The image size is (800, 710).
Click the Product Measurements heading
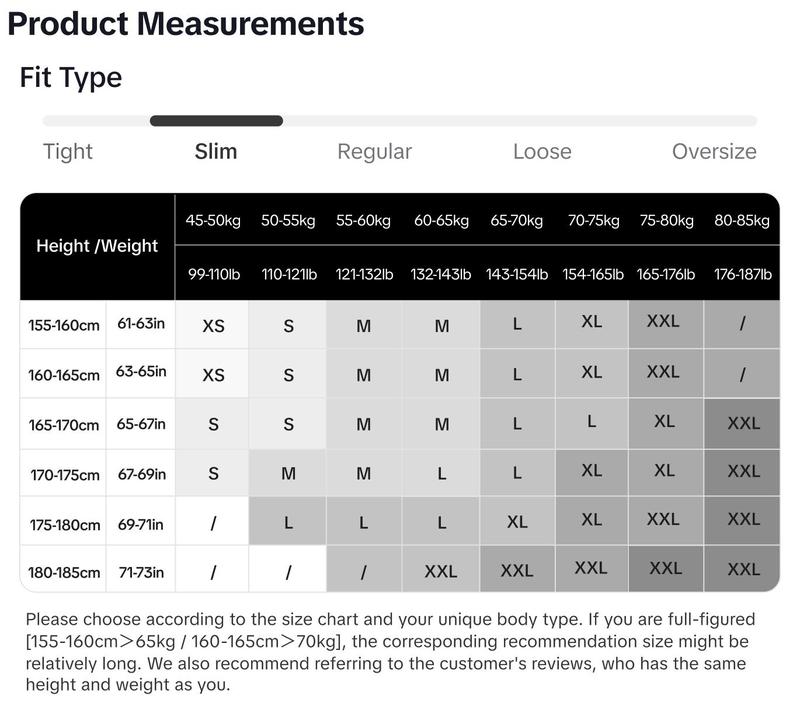186,24
